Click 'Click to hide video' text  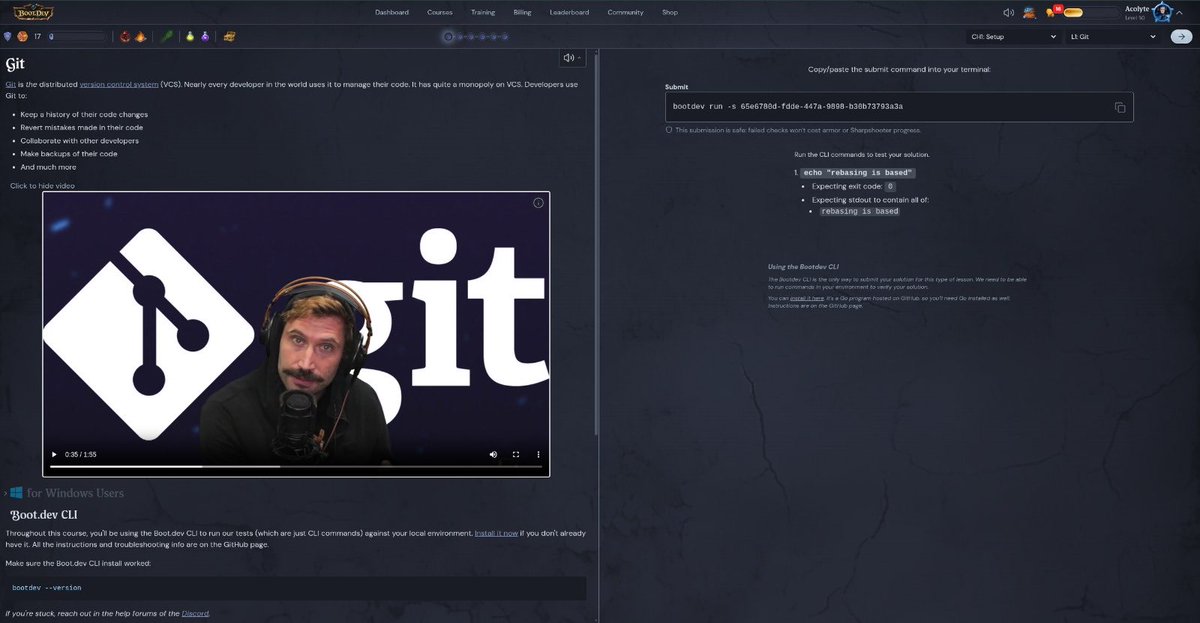pyautogui.click(x=42, y=186)
